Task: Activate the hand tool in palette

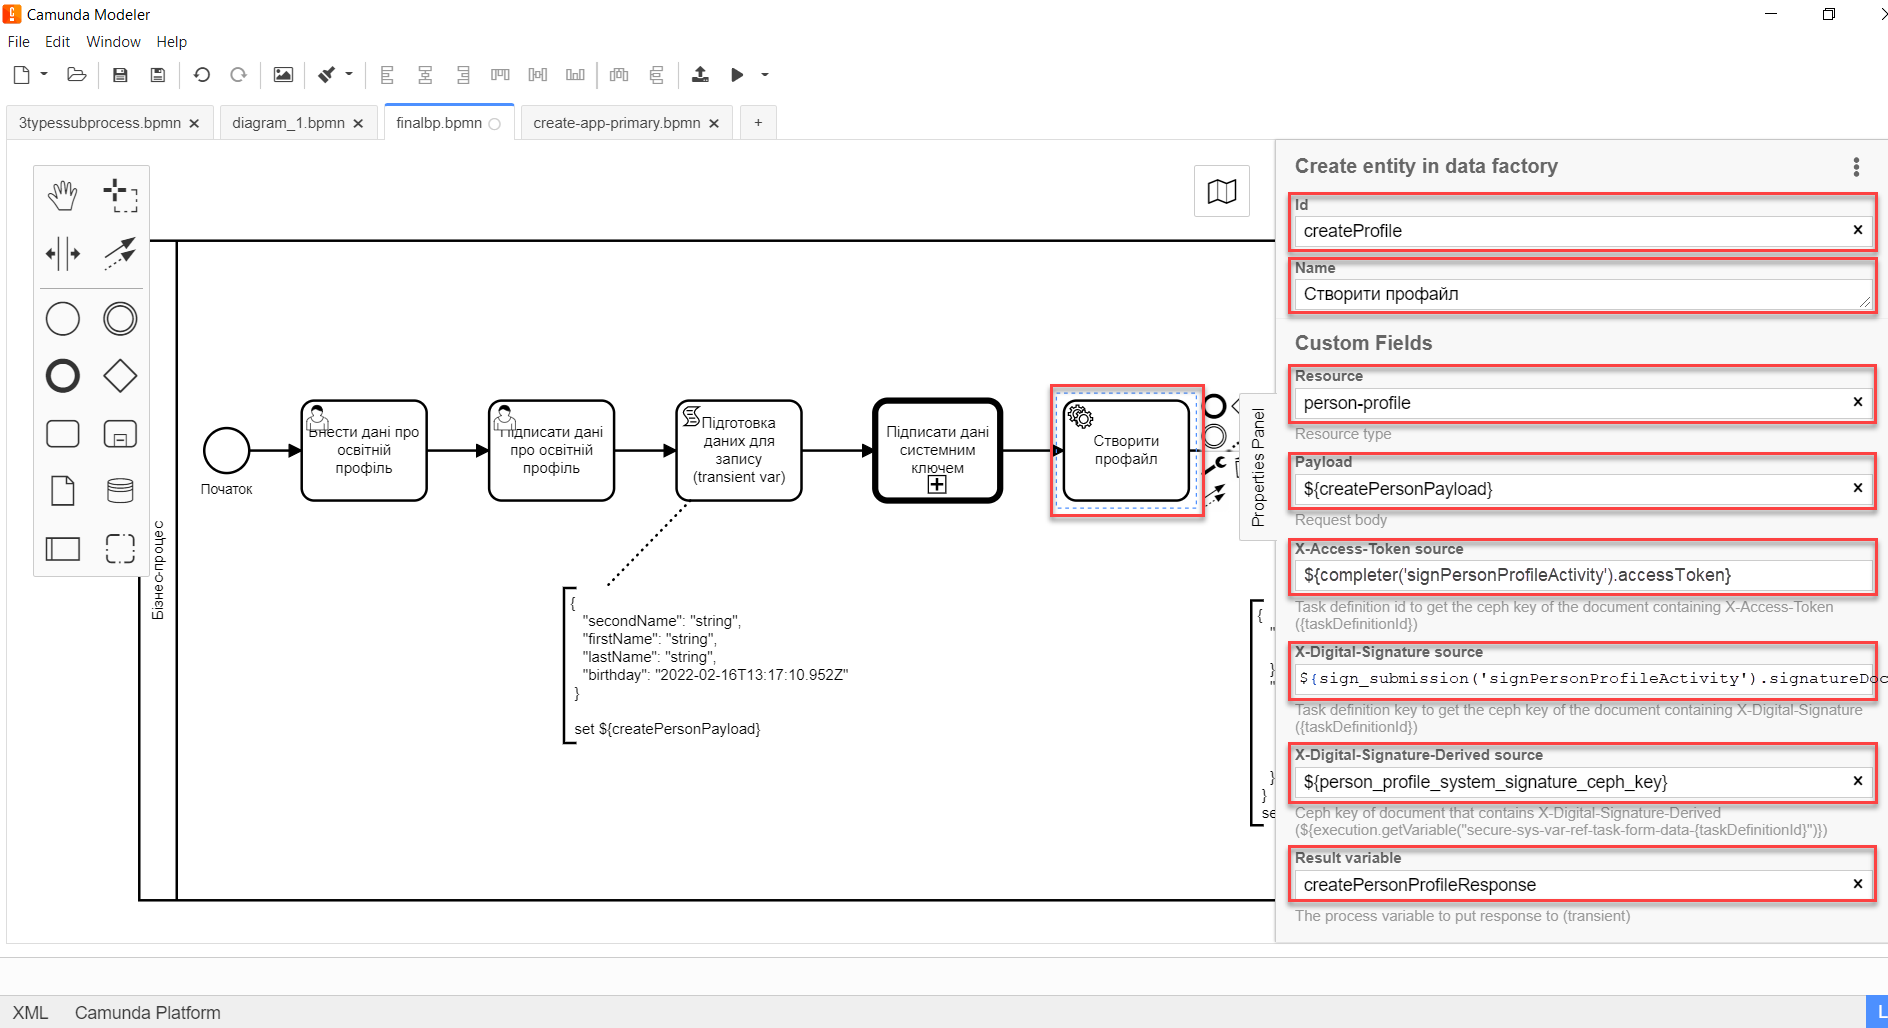Action: [x=63, y=196]
